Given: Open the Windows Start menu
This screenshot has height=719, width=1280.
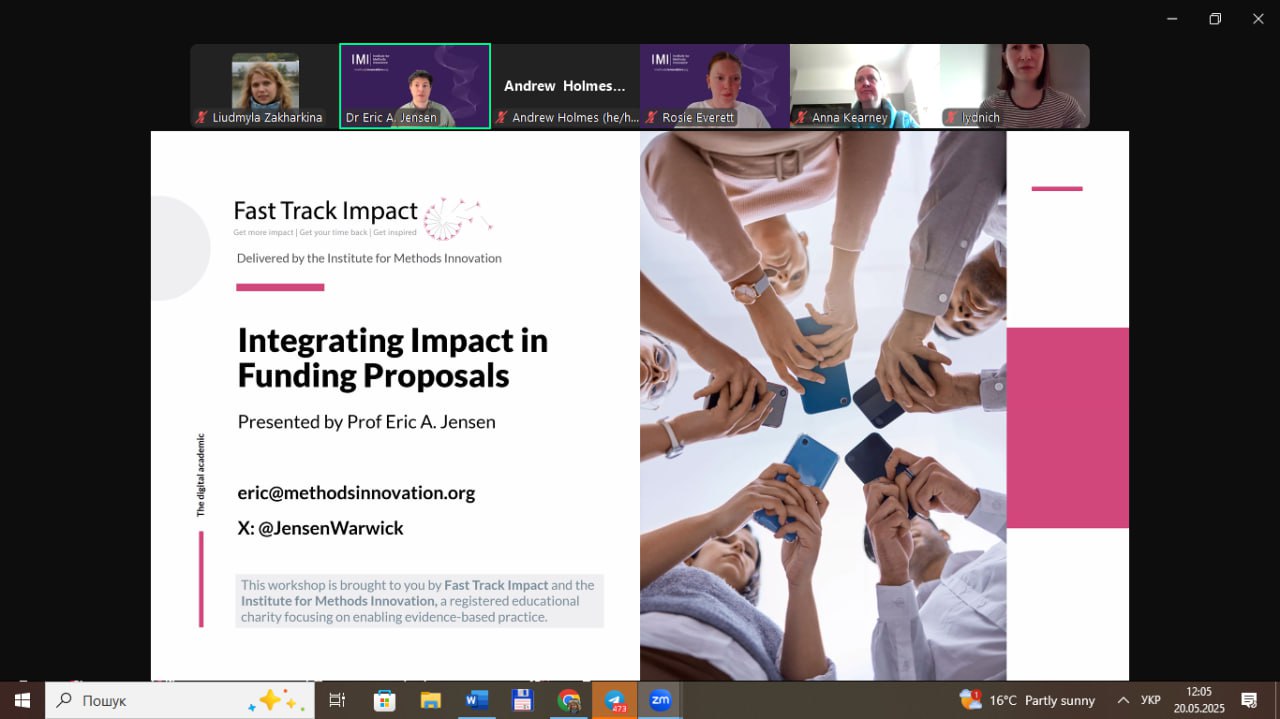Looking at the screenshot, I should [x=22, y=700].
